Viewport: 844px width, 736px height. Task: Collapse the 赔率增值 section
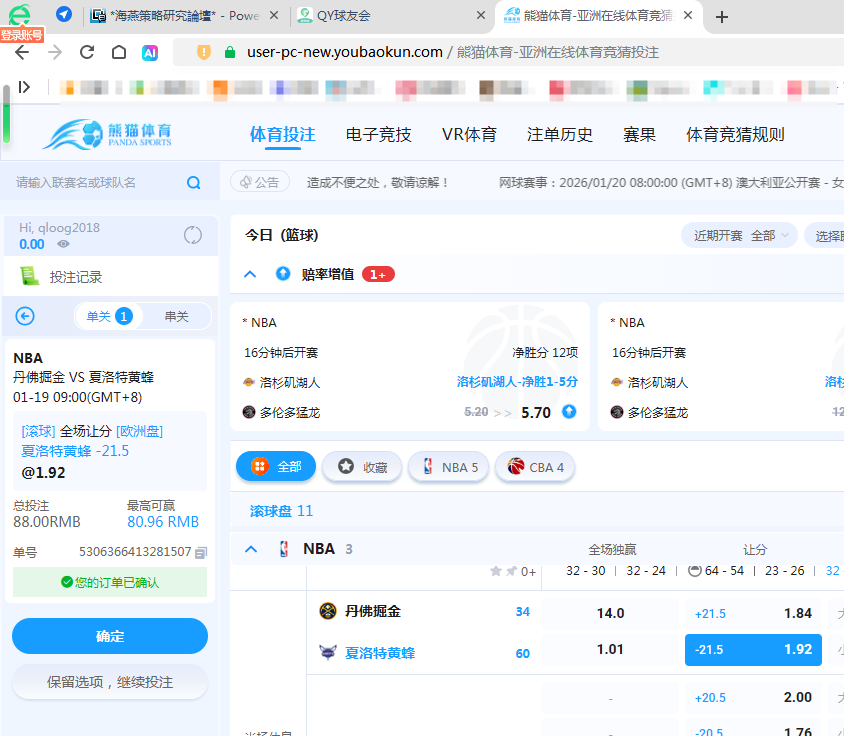click(x=251, y=274)
